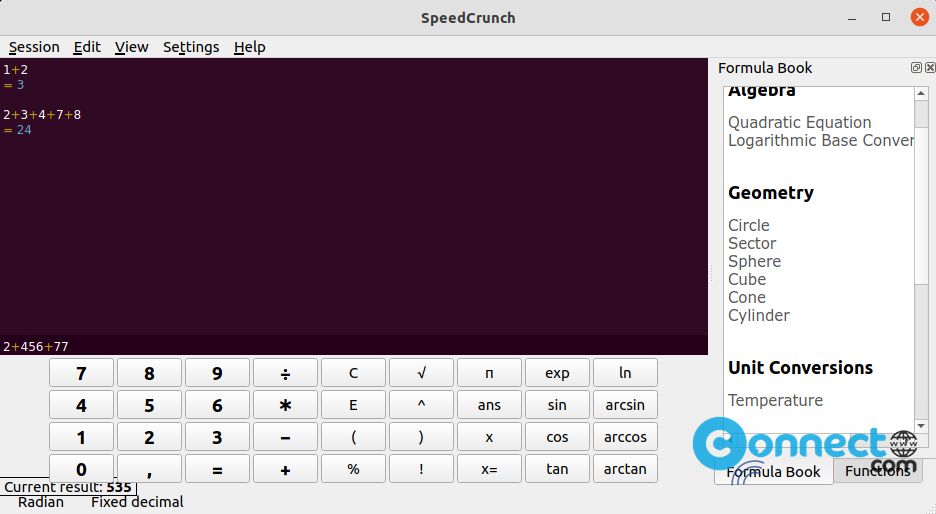Click the division ÷ key
Viewport: 936px width, 514px height.
pos(285,373)
